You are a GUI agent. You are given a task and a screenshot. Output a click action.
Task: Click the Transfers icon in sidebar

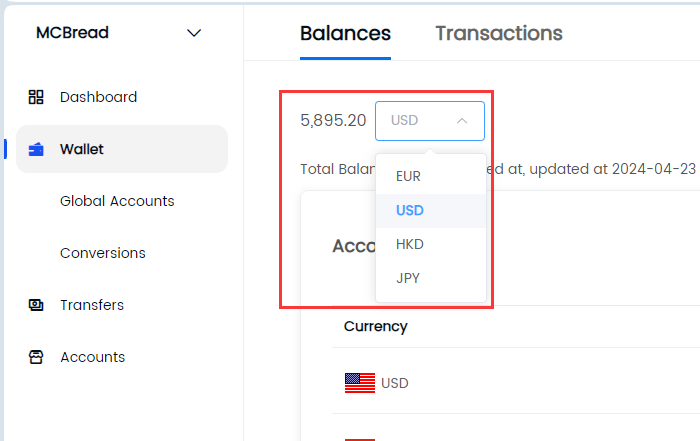tap(36, 305)
